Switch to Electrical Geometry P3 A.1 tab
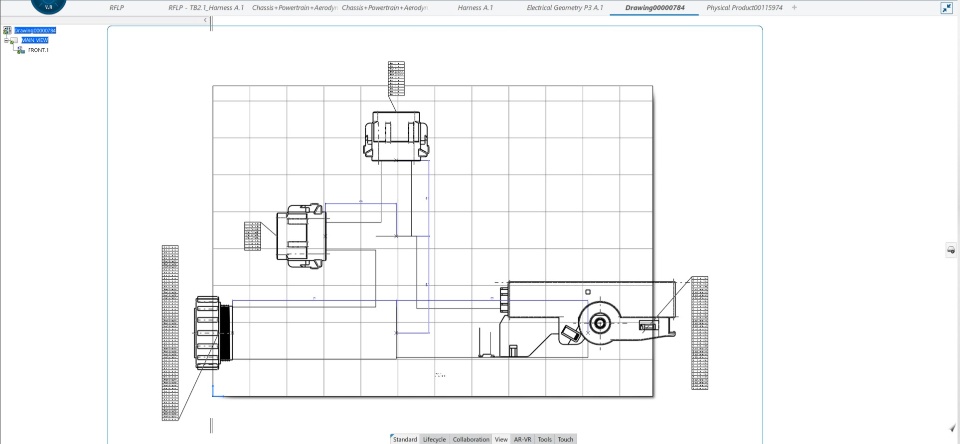This screenshot has width=960, height=444. point(564,8)
